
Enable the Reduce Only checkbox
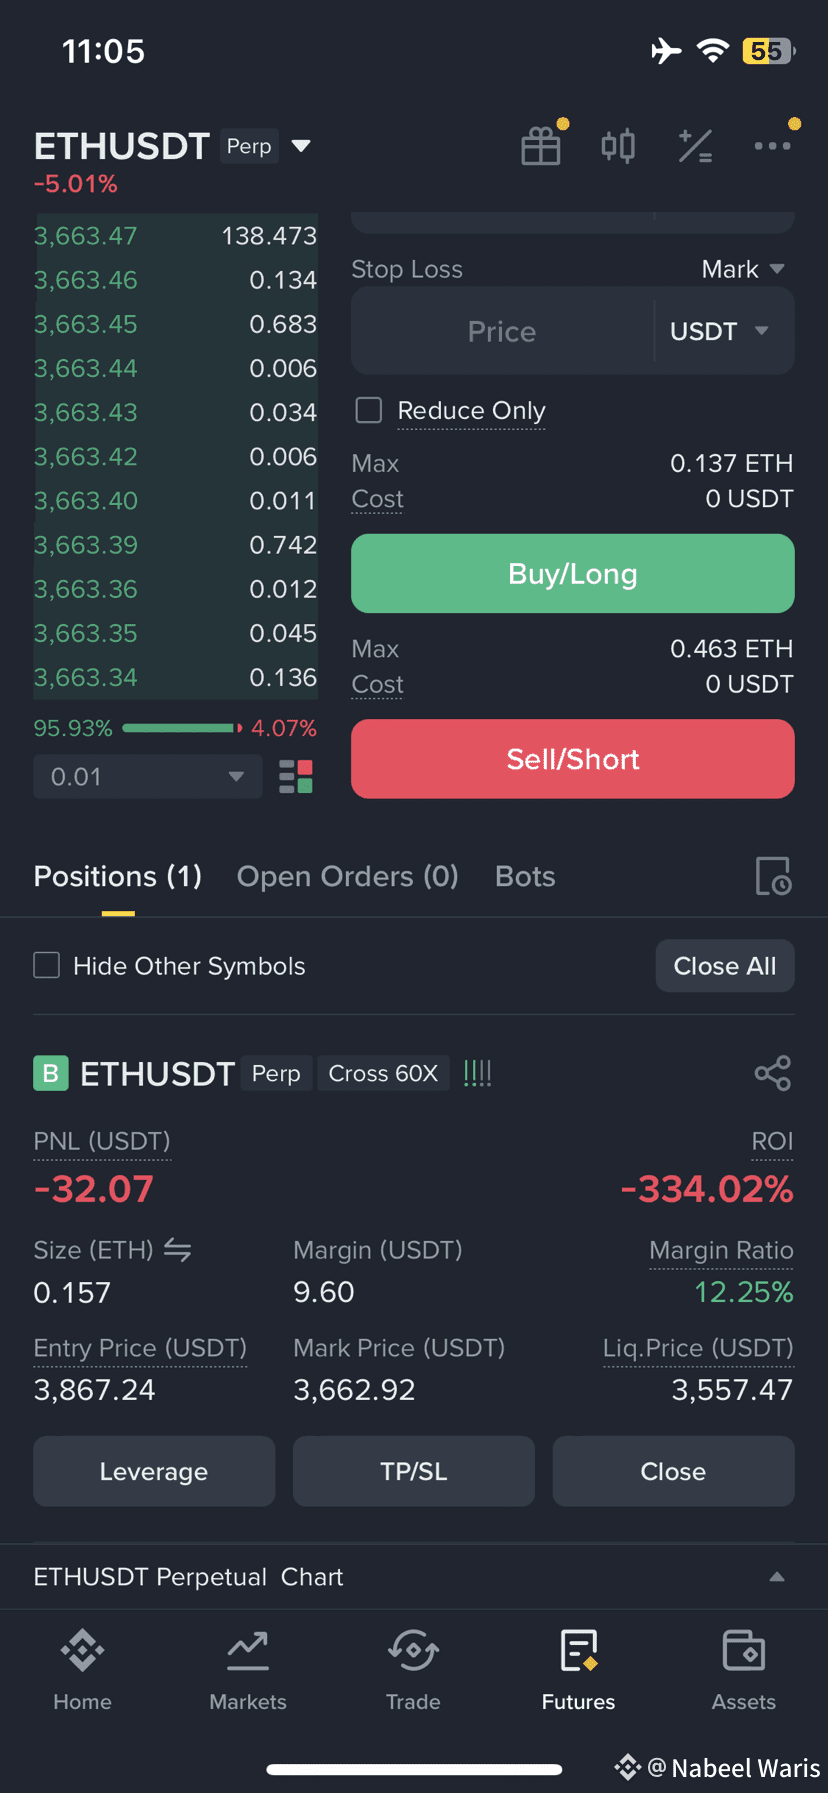(369, 410)
